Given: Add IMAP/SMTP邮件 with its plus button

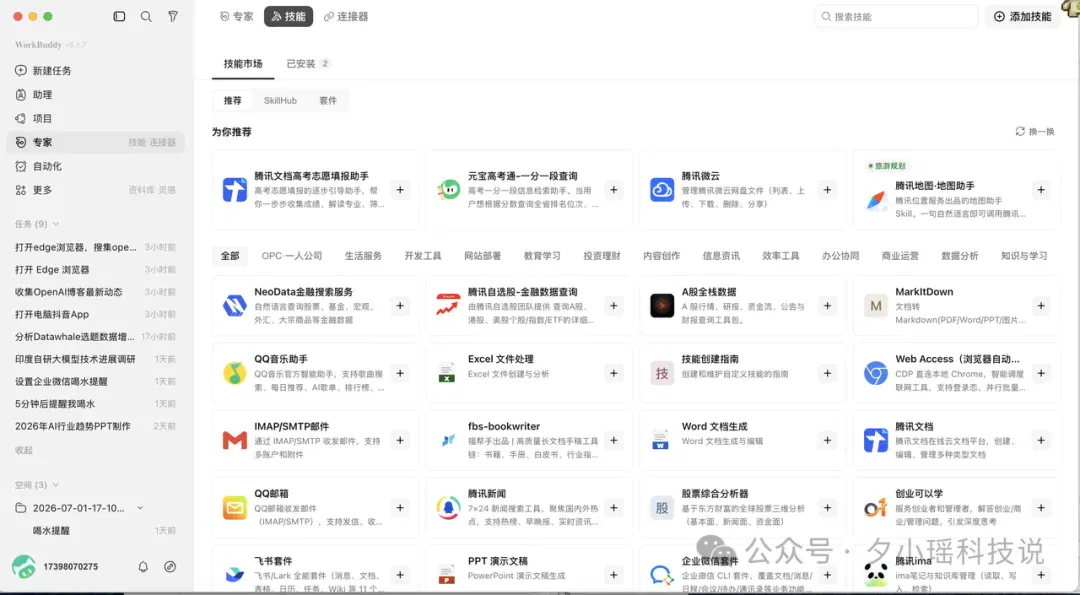Looking at the screenshot, I should (400, 440).
